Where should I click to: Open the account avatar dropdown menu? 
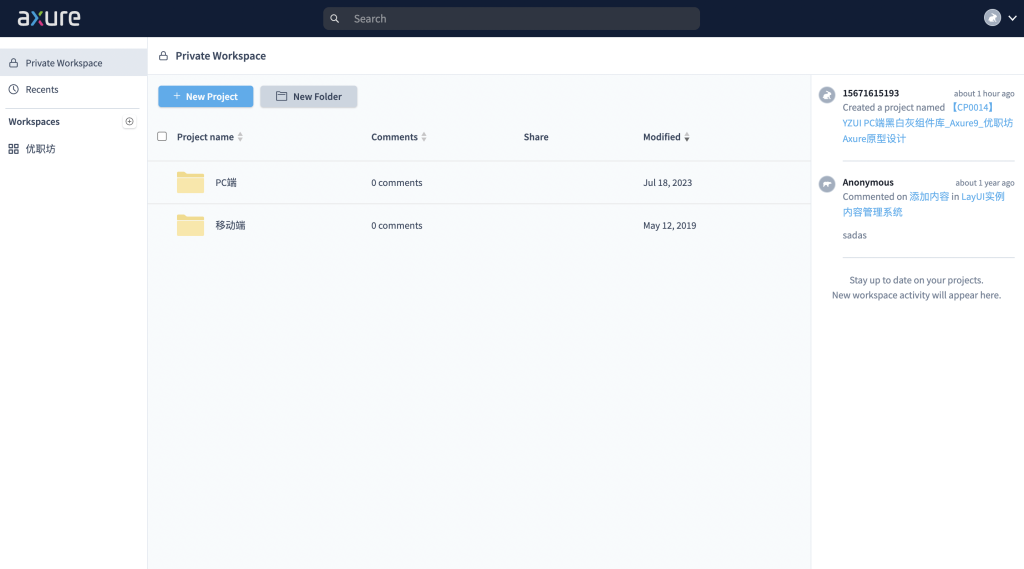[x=1001, y=18]
